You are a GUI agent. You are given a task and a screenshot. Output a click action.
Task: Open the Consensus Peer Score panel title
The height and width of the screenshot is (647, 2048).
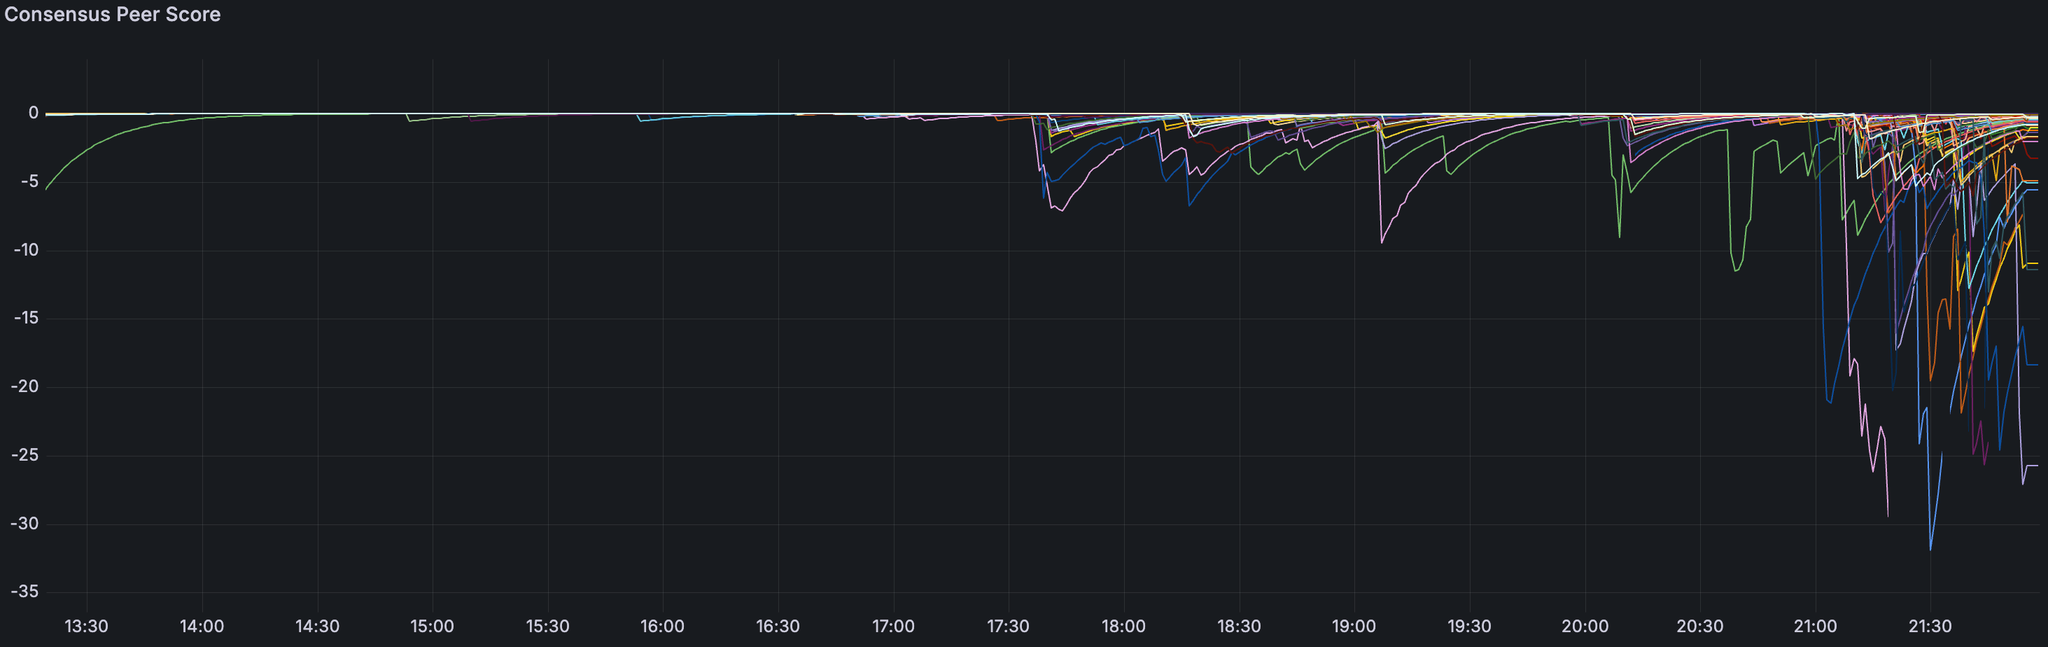pos(113,15)
